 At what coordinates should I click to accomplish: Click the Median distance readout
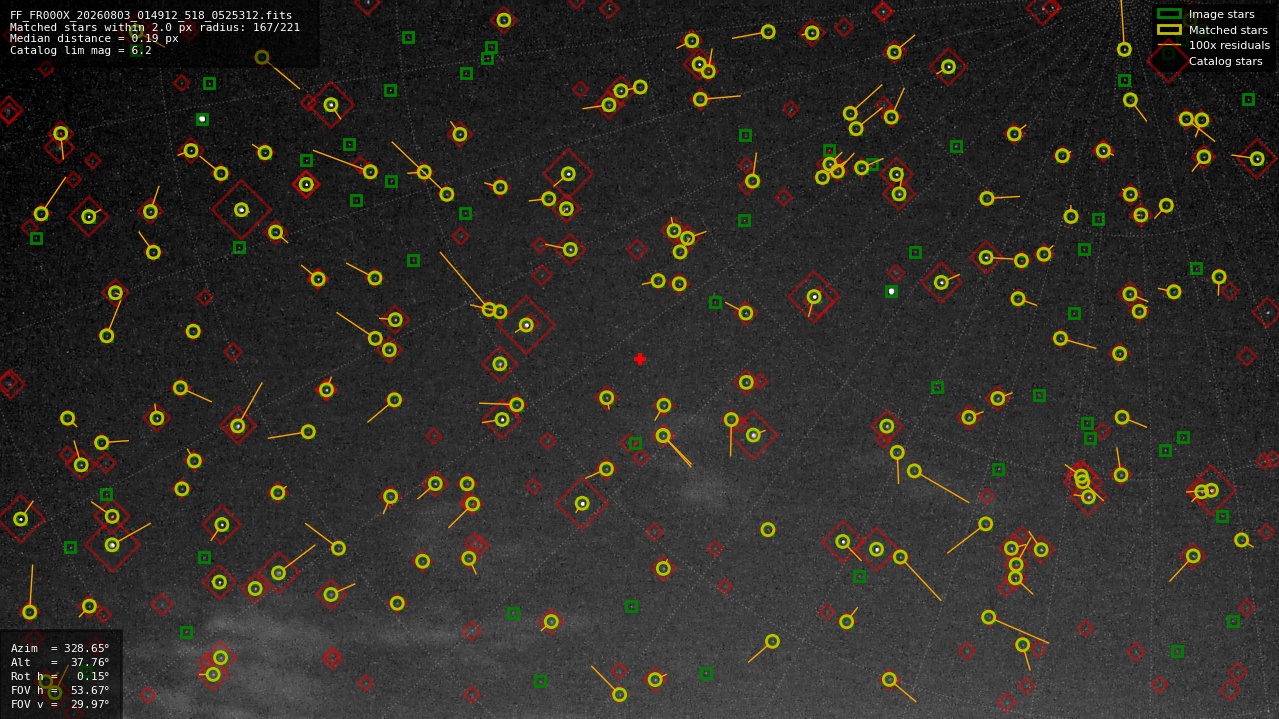click(x=94, y=39)
